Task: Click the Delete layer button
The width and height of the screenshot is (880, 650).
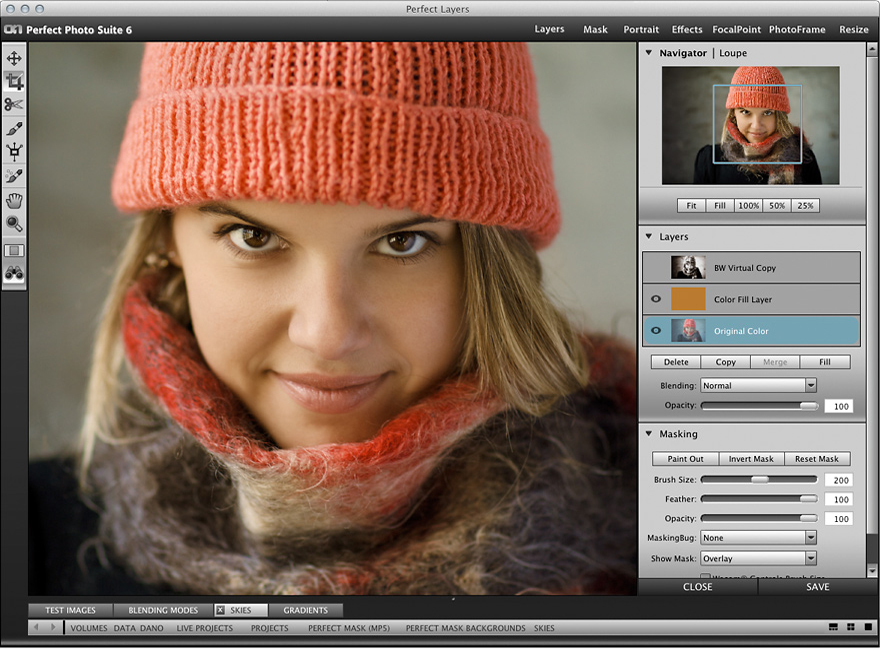Action: tap(676, 362)
